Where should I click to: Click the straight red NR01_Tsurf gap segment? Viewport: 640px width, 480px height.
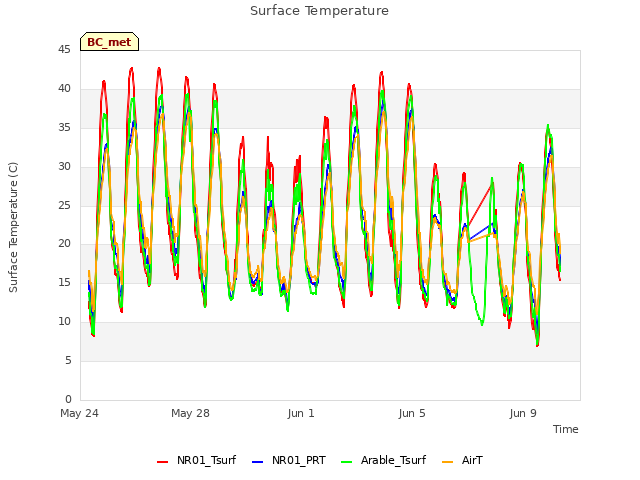[480, 205]
